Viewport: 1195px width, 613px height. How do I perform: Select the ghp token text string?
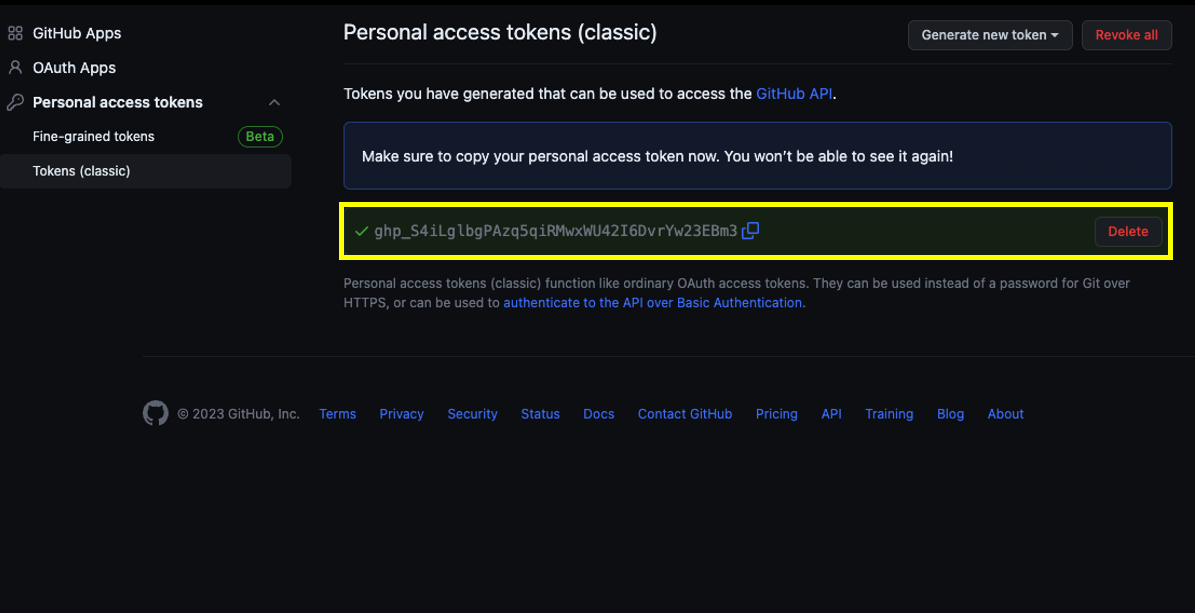(556, 231)
